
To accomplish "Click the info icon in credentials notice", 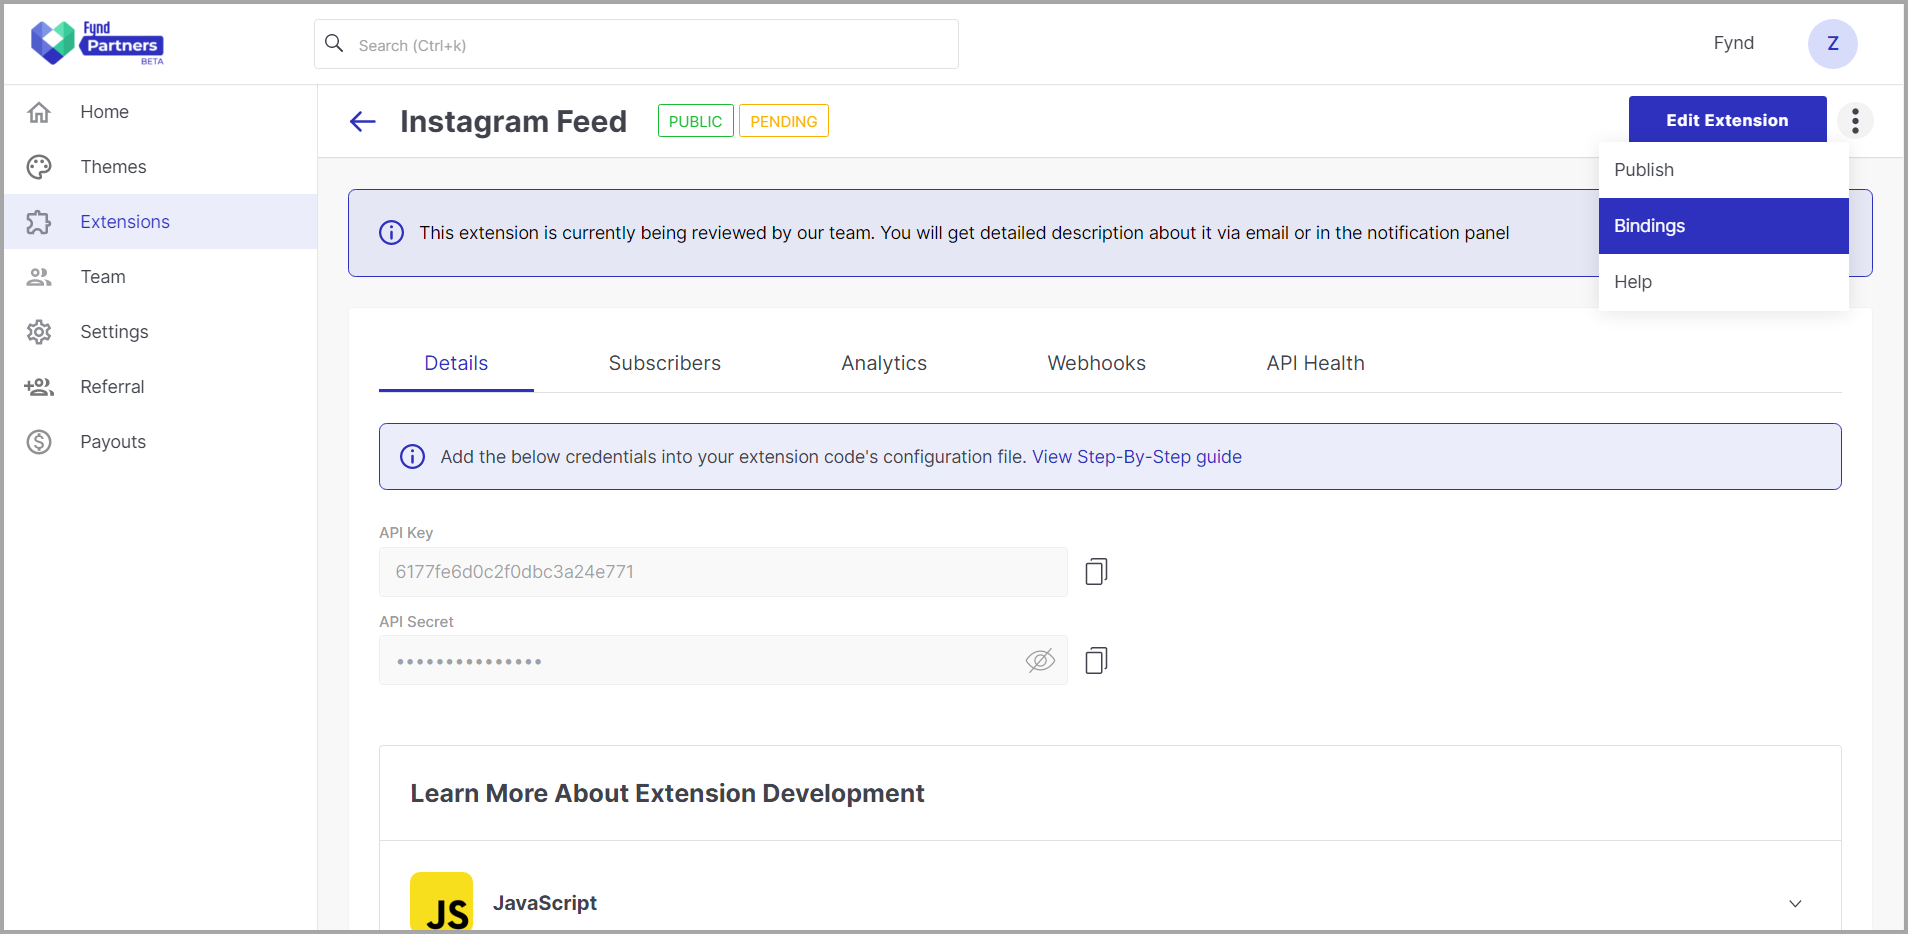I will click(412, 457).
